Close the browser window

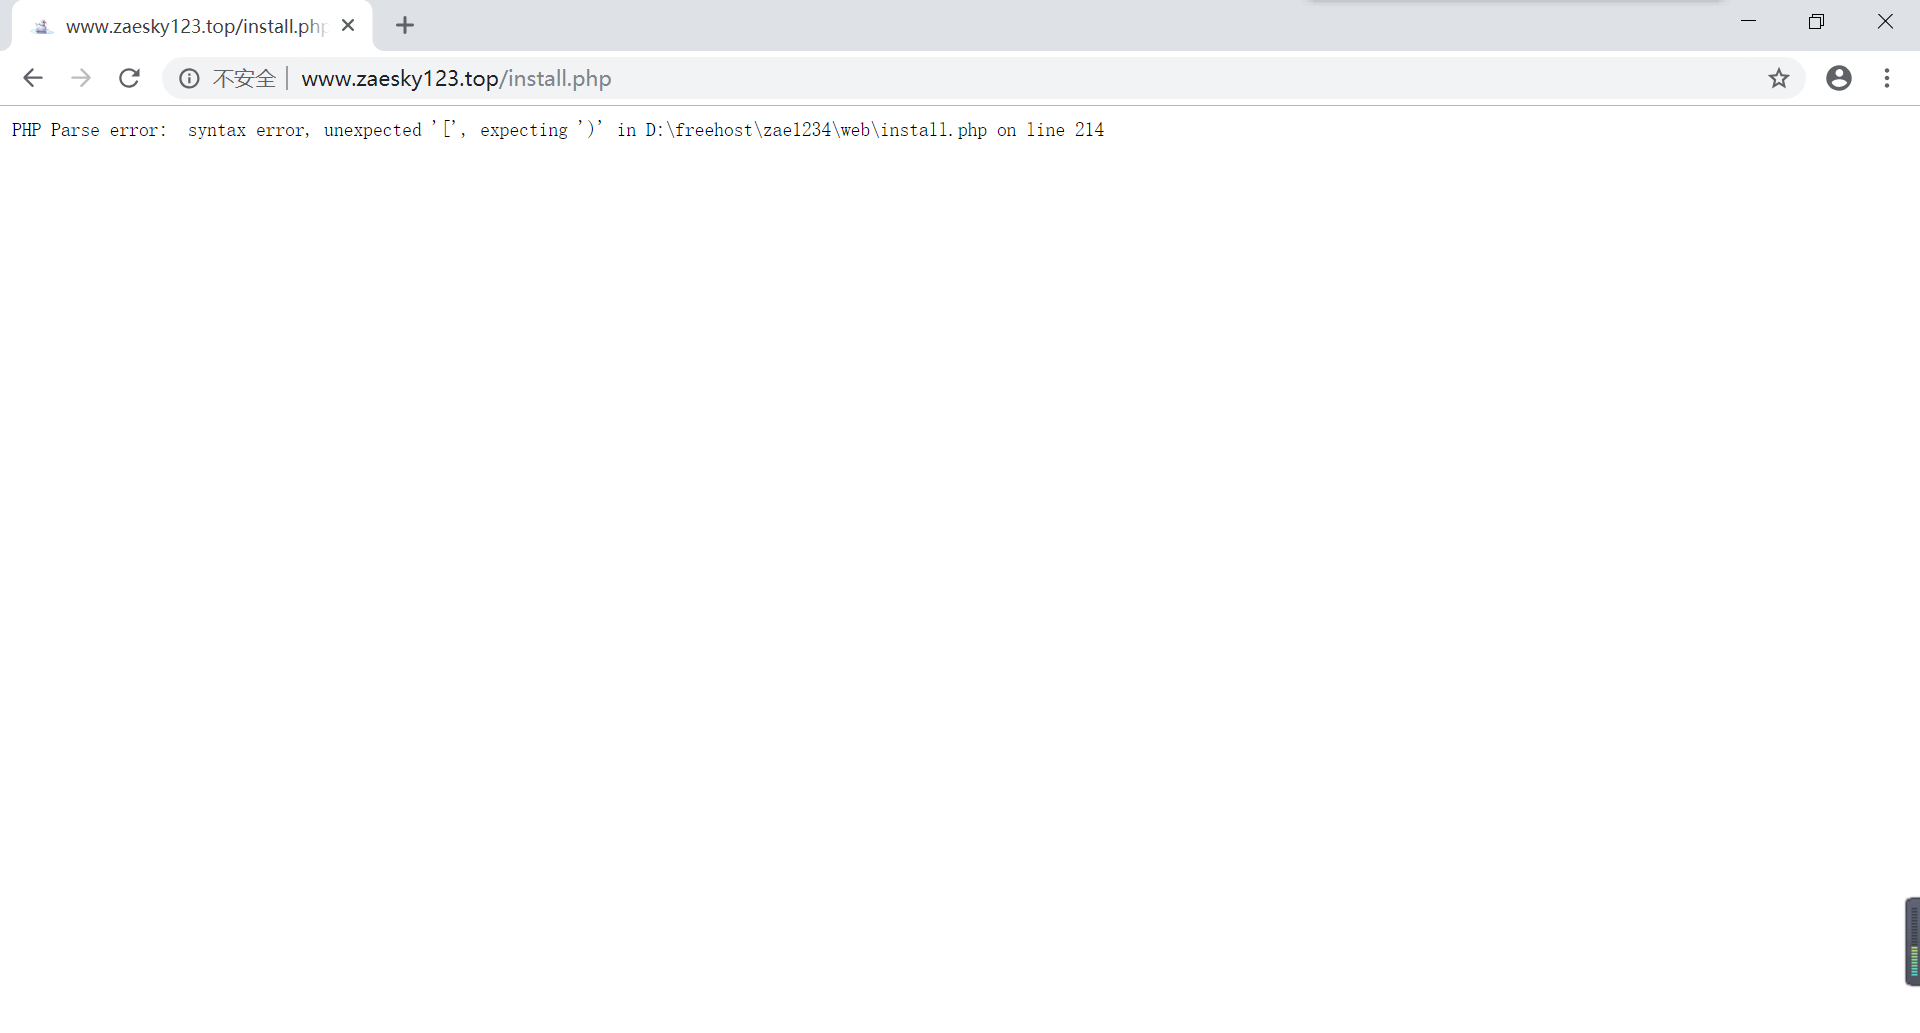pyautogui.click(x=1885, y=21)
